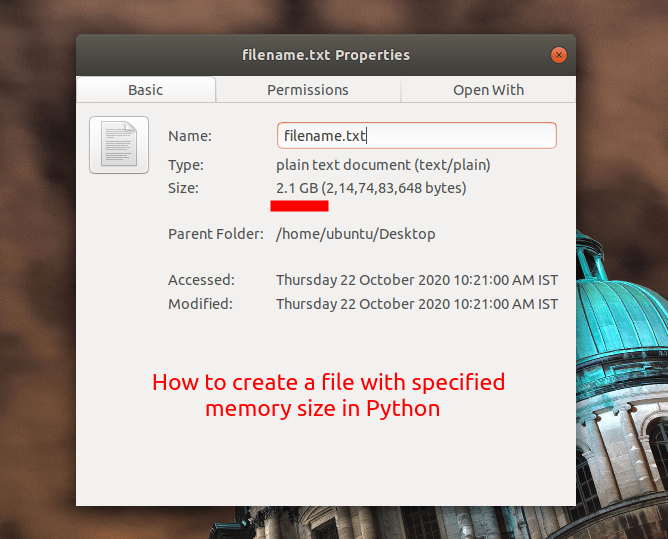The width and height of the screenshot is (668, 539).
Task: Open the Permissions tab
Action: tap(307, 90)
